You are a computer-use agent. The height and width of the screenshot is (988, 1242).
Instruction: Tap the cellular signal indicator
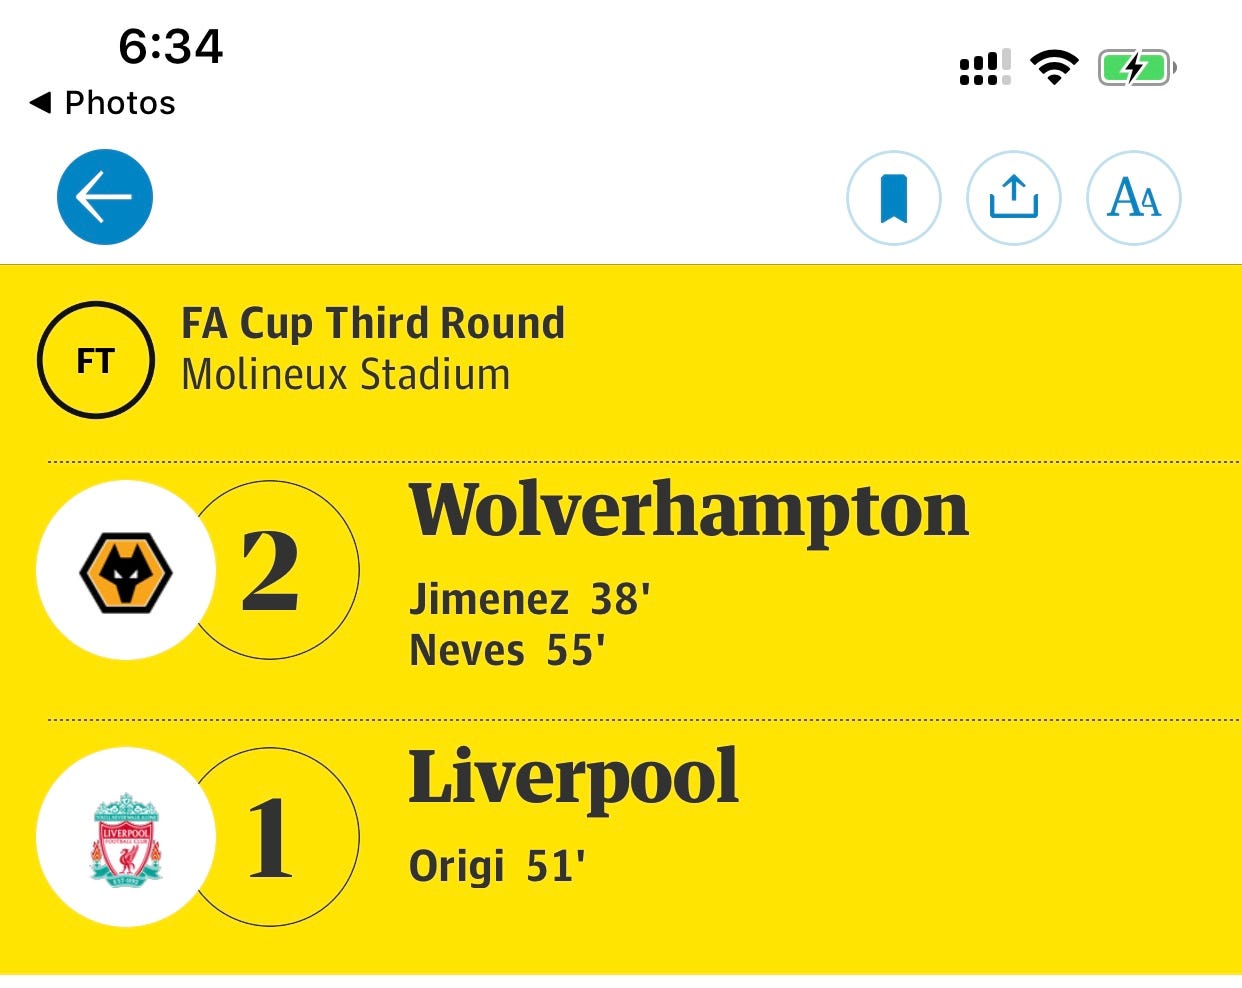985,68
